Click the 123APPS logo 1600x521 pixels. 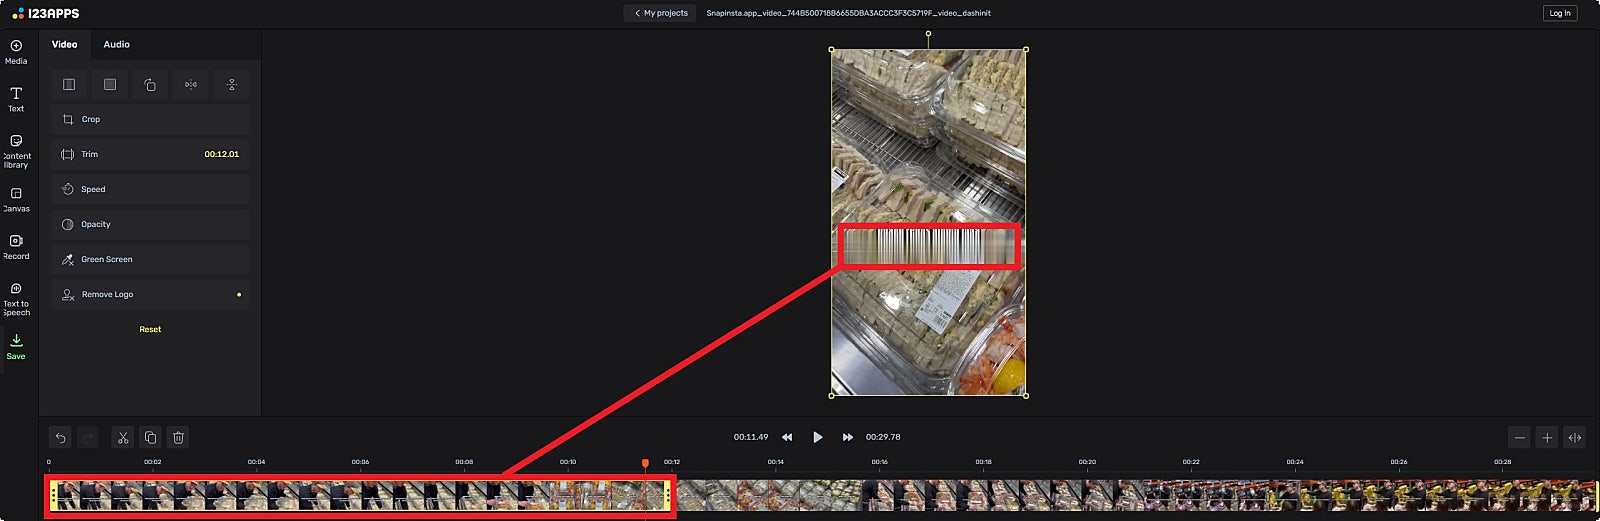(x=46, y=13)
